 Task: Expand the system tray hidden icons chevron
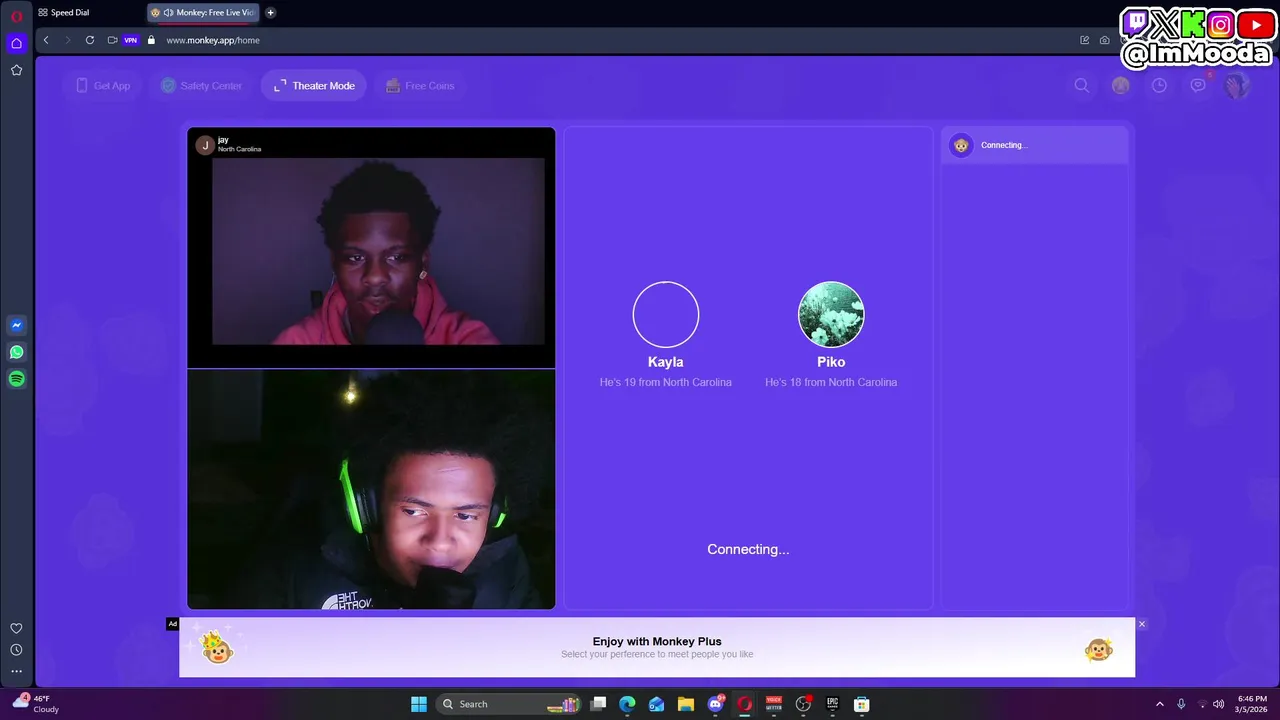pyautogui.click(x=1160, y=704)
